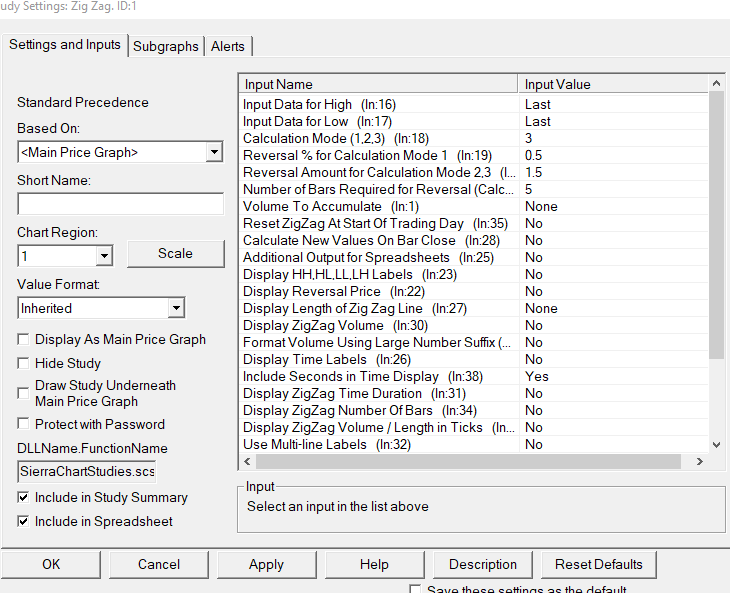Click the 0.5 reversal percent value
The height and width of the screenshot is (593, 730).
pos(534,155)
